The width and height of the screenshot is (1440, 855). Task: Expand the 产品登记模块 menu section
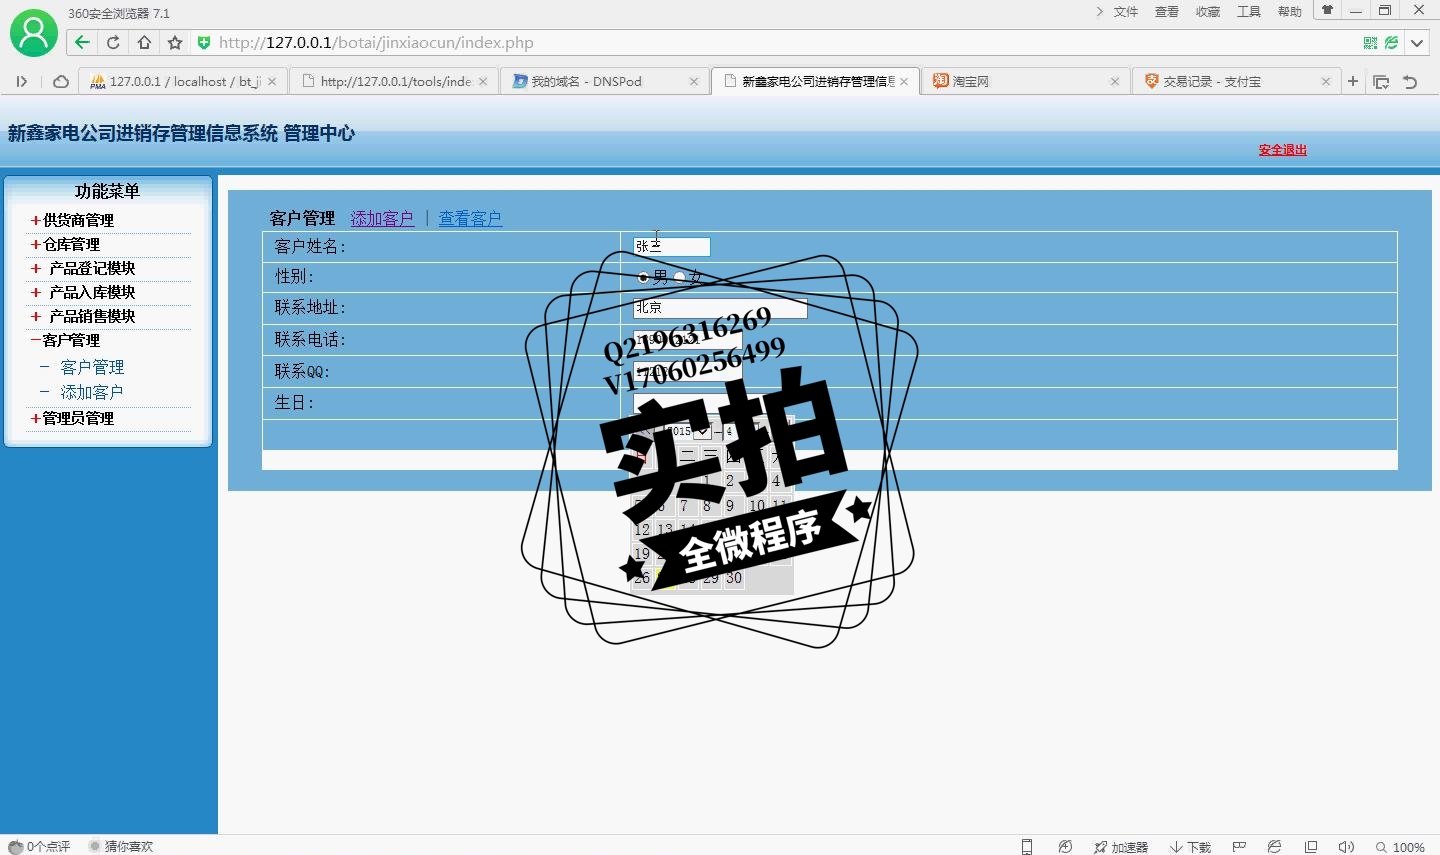coord(83,268)
